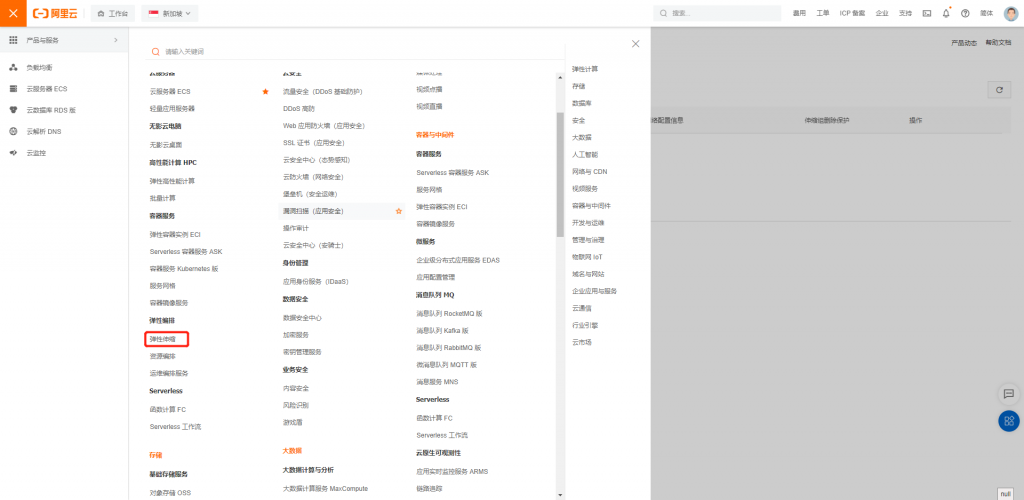Open 容器服务 Kubernetes 版
Viewport: 1024px width, 500px height.
(184, 268)
